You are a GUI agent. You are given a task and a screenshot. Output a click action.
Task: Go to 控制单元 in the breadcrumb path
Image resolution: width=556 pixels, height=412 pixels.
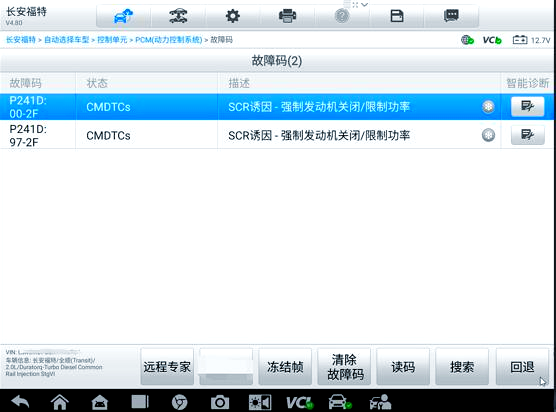pyautogui.click(x=112, y=40)
